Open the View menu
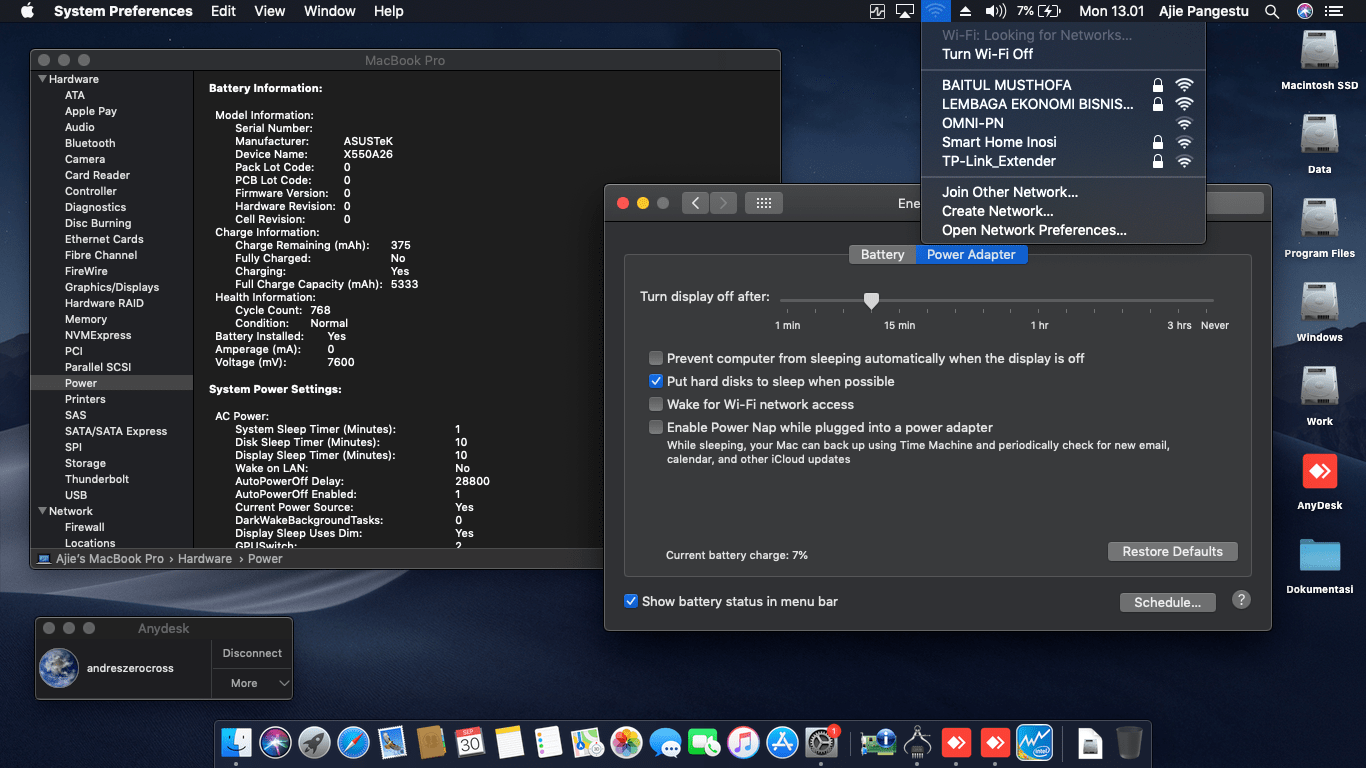Viewport: 1366px width, 768px height. [x=270, y=11]
